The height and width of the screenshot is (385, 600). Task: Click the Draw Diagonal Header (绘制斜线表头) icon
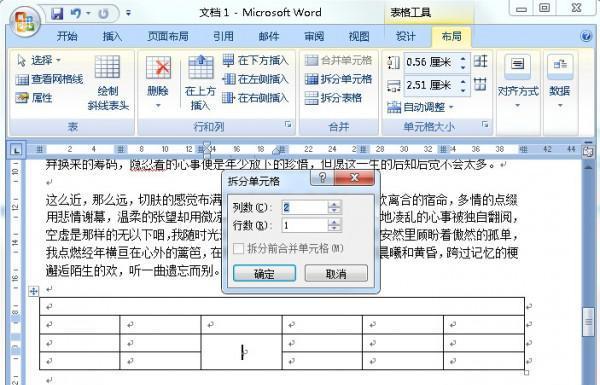tap(108, 67)
